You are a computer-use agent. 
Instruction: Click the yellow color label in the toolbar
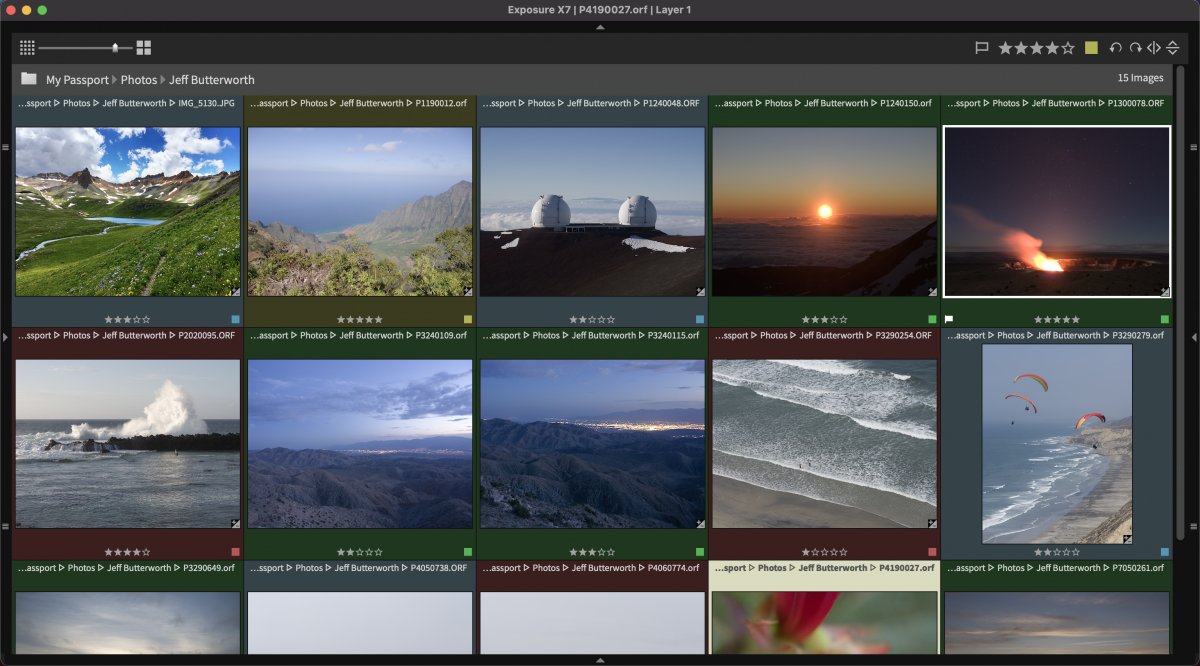[x=1091, y=48]
